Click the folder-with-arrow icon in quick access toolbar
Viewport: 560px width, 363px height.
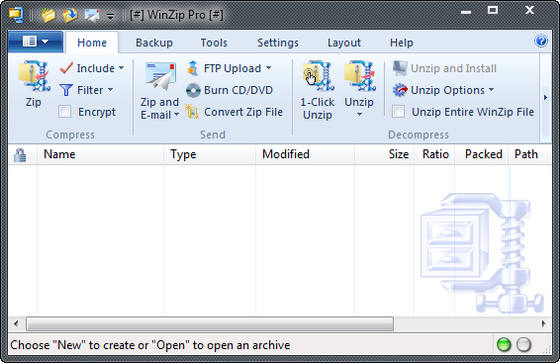pos(70,15)
